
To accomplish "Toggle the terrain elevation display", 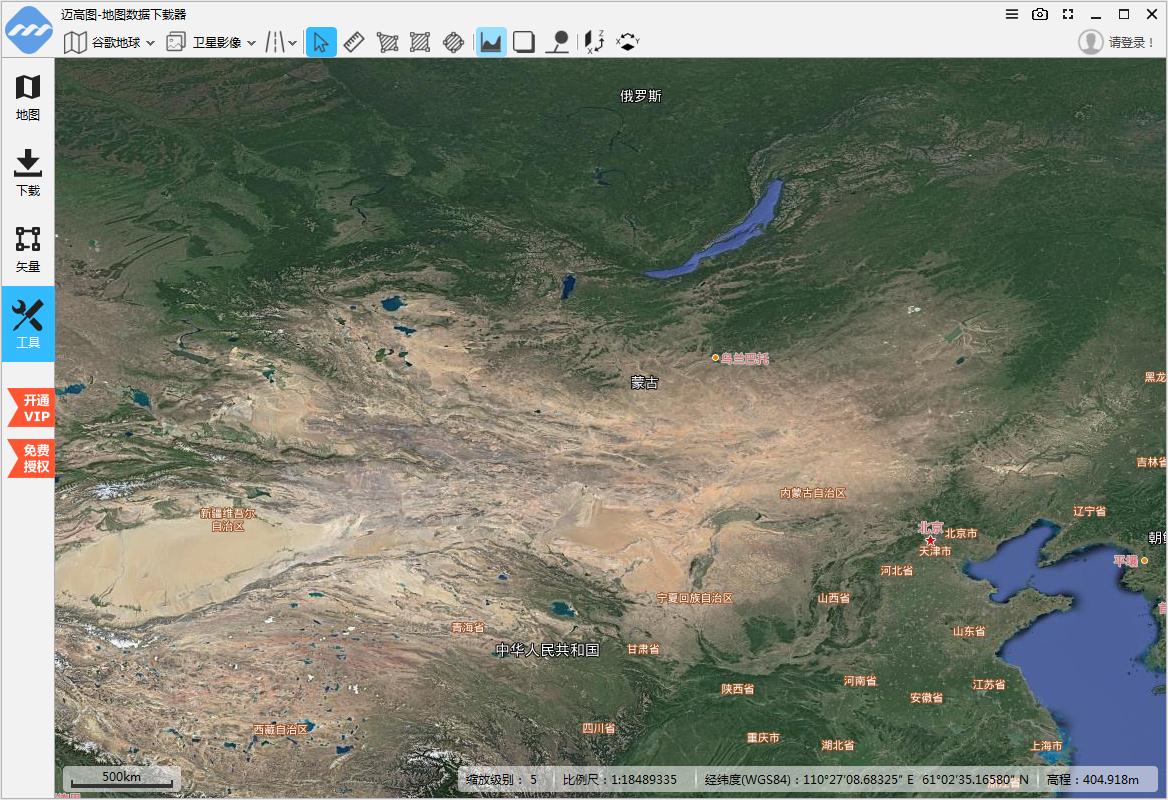I will click(x=490, y=42).
